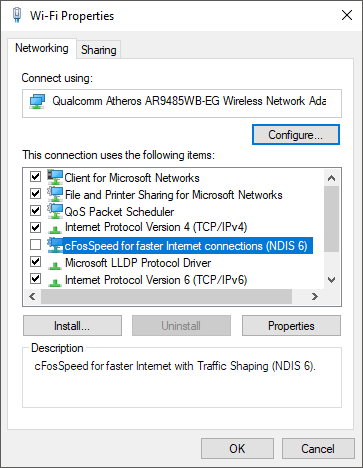Click the vertical scrollbar thumb in items list
The width and height of the screenshot is (363, 468).
331,219
